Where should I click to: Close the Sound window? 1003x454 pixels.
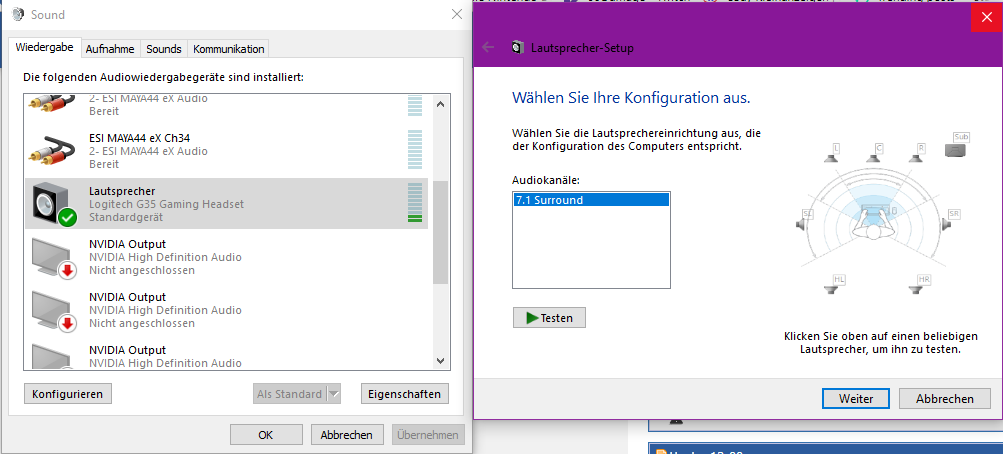(457, 14)
